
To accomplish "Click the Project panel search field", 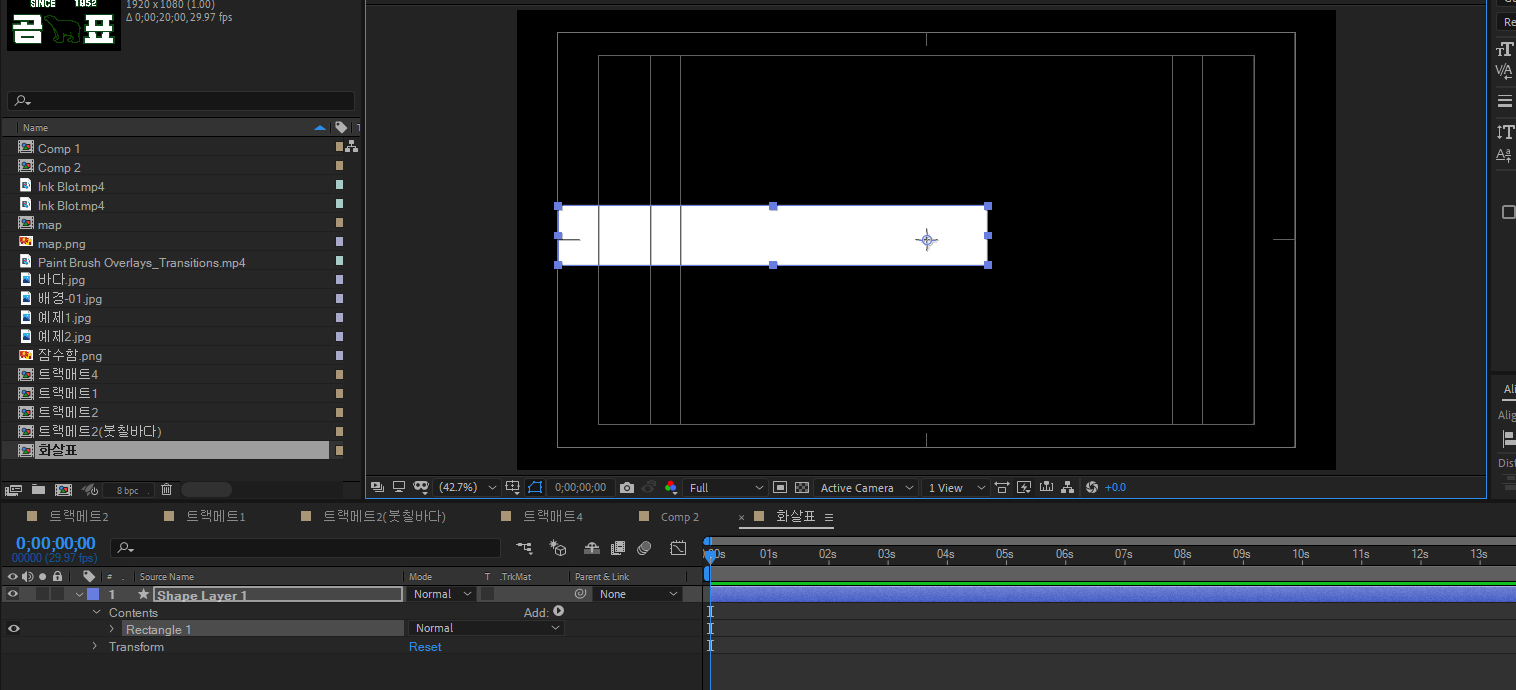I will pos(181,101).
